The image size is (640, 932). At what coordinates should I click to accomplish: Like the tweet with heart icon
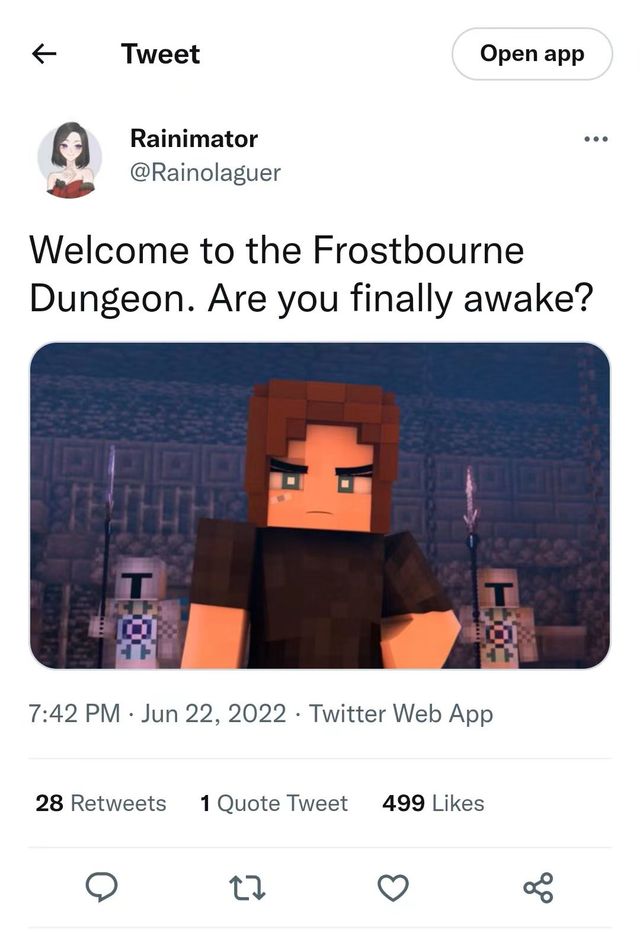(393, 888)
